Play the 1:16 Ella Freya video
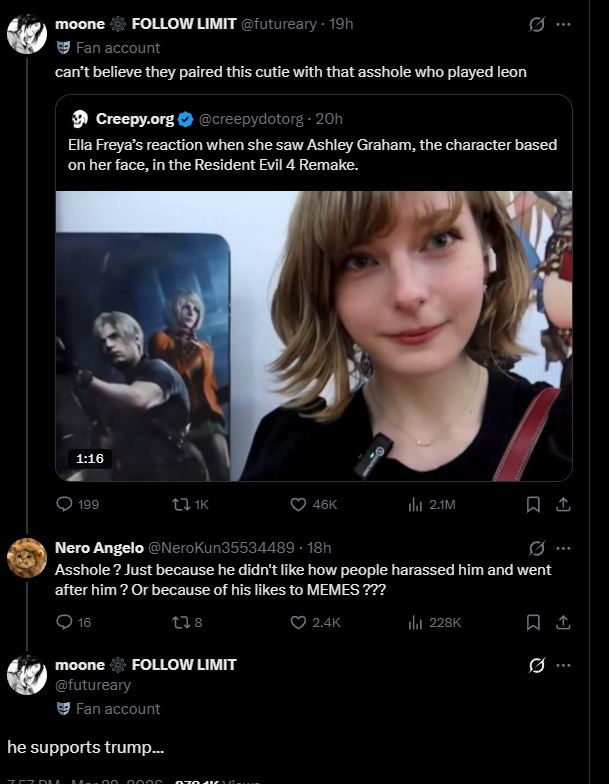This screenshot has height=784, width=609. click(x=313, y=336)
